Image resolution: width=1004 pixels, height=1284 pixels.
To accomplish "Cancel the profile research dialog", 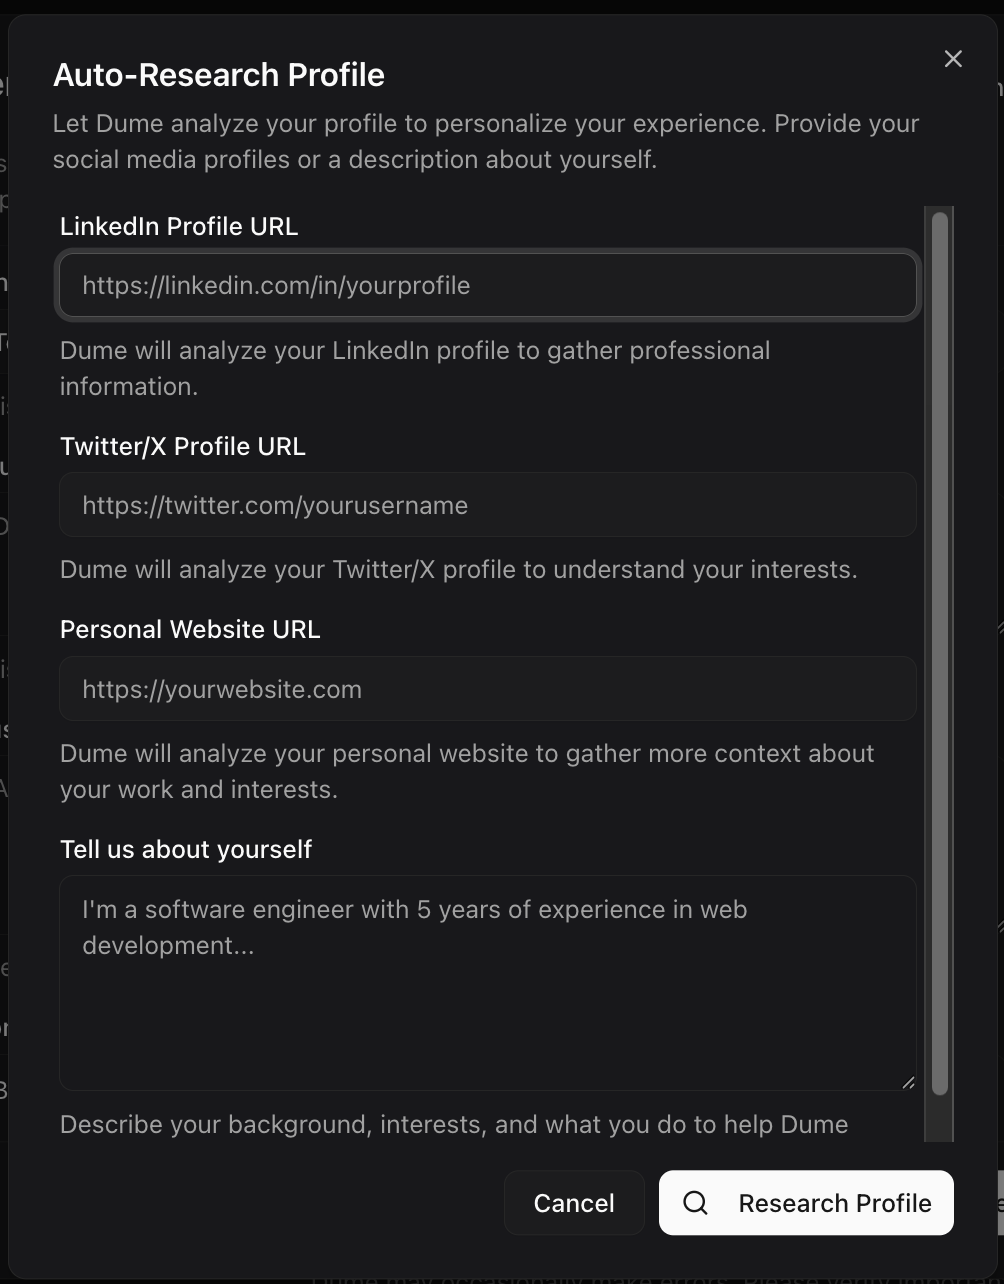I will point(574,1203).
